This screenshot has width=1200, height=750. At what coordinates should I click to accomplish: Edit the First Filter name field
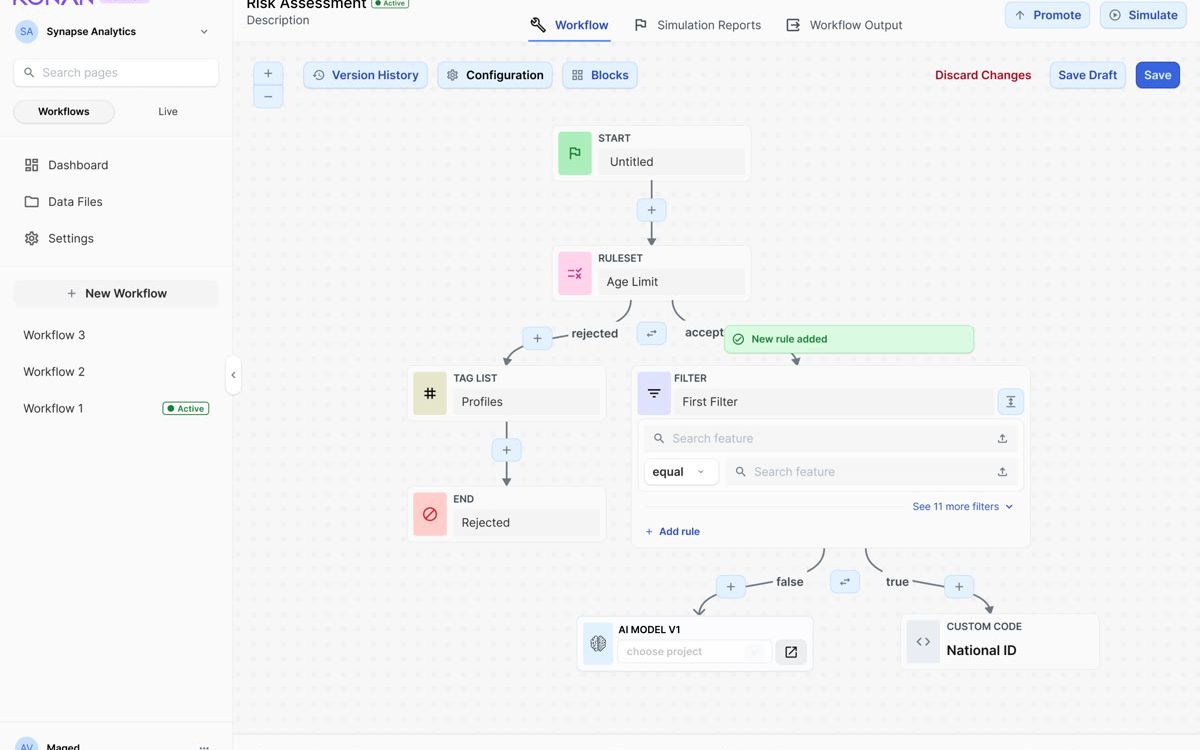(x=833, y=402)
